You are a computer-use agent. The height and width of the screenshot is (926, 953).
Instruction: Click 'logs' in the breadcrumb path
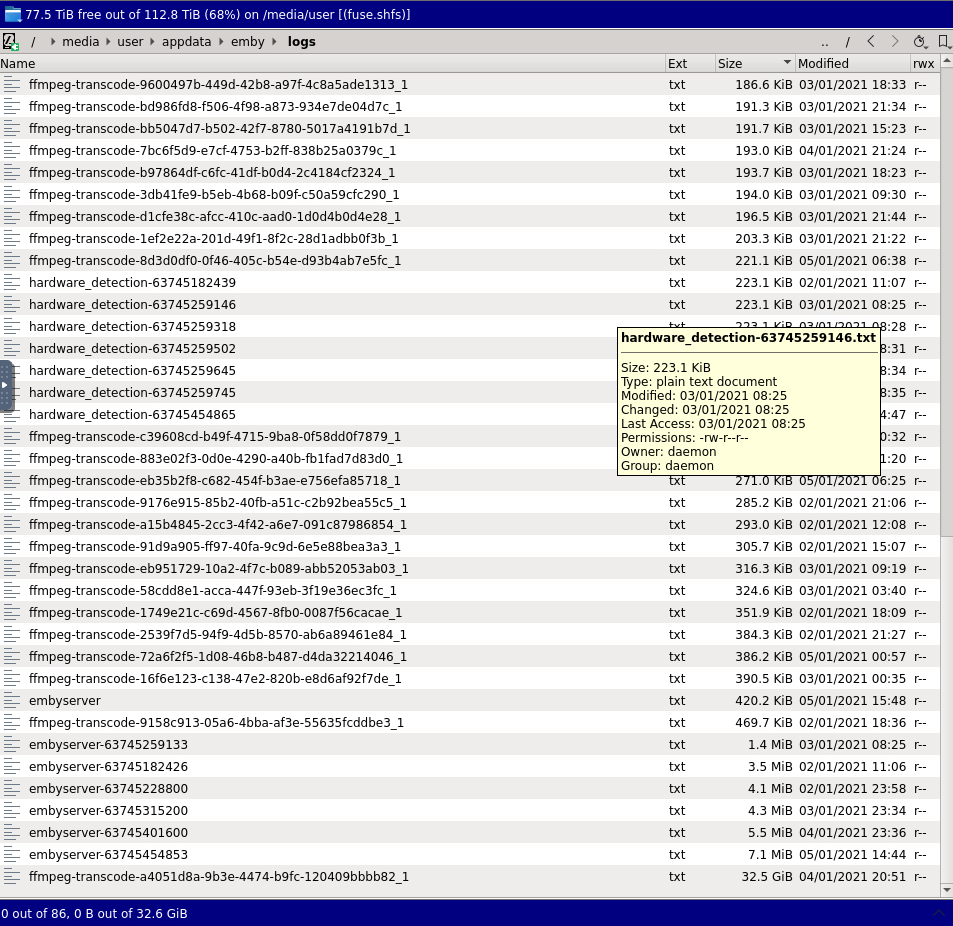tap(301, 41)
